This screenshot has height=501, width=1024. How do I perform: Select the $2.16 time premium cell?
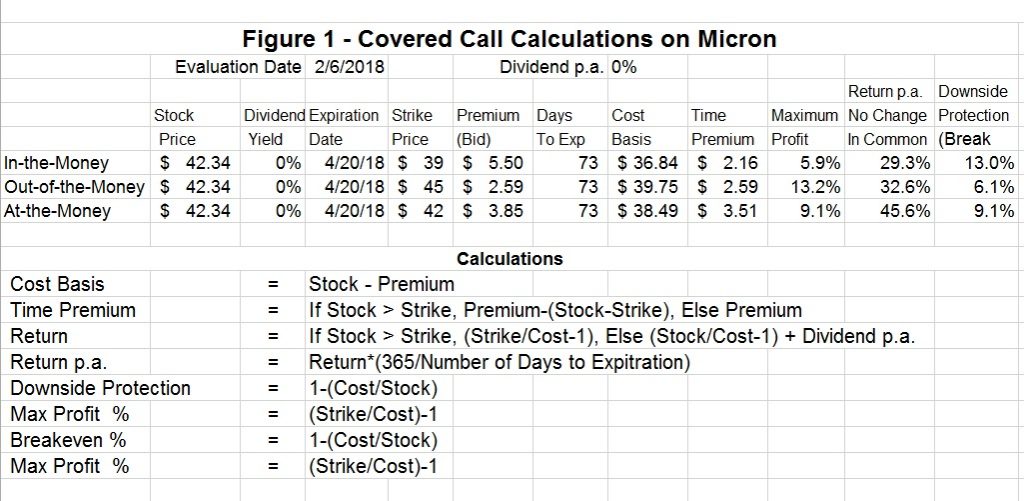pyautogui.click(x=727, y=163)
